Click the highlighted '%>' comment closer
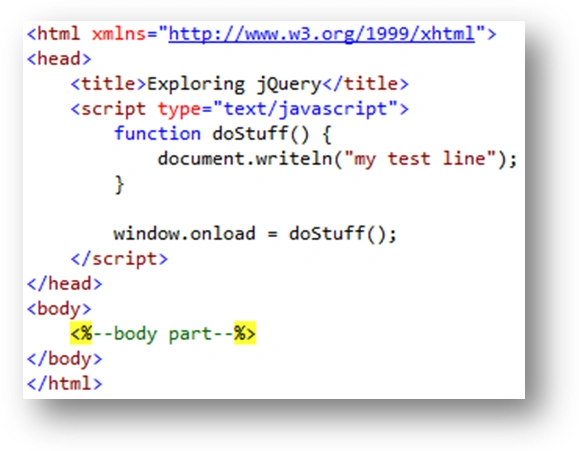The height and width of the screenshot is (451, 579). 245,334
